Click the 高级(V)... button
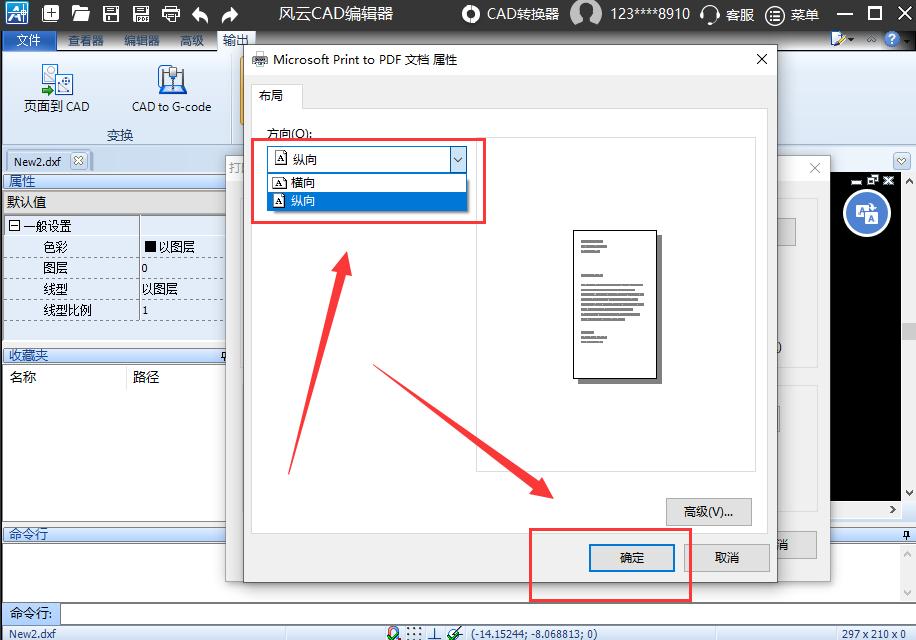This screenshot has height=640, width=916. click(x=709, y=512)
